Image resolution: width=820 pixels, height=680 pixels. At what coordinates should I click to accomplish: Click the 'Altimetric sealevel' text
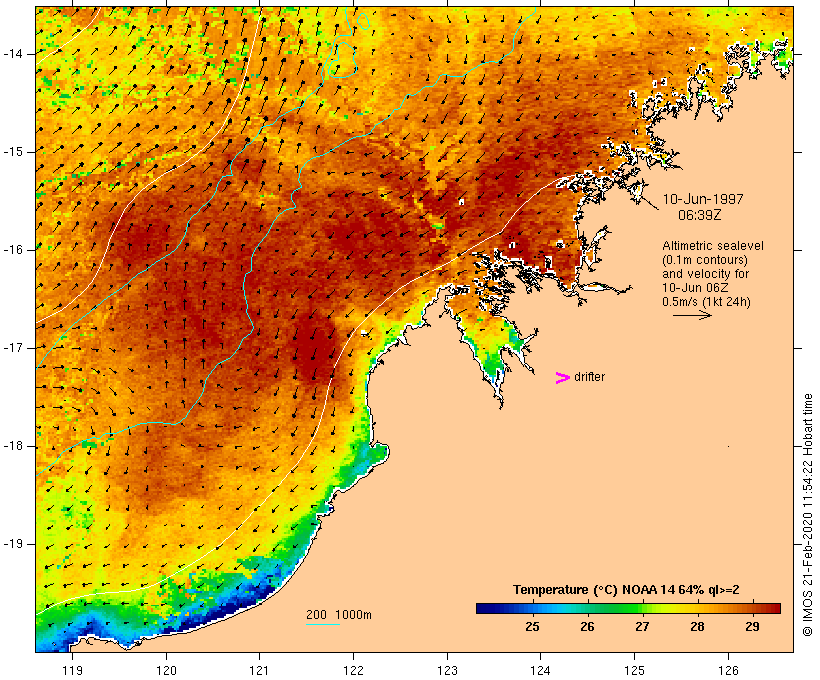tap(713, 246)
